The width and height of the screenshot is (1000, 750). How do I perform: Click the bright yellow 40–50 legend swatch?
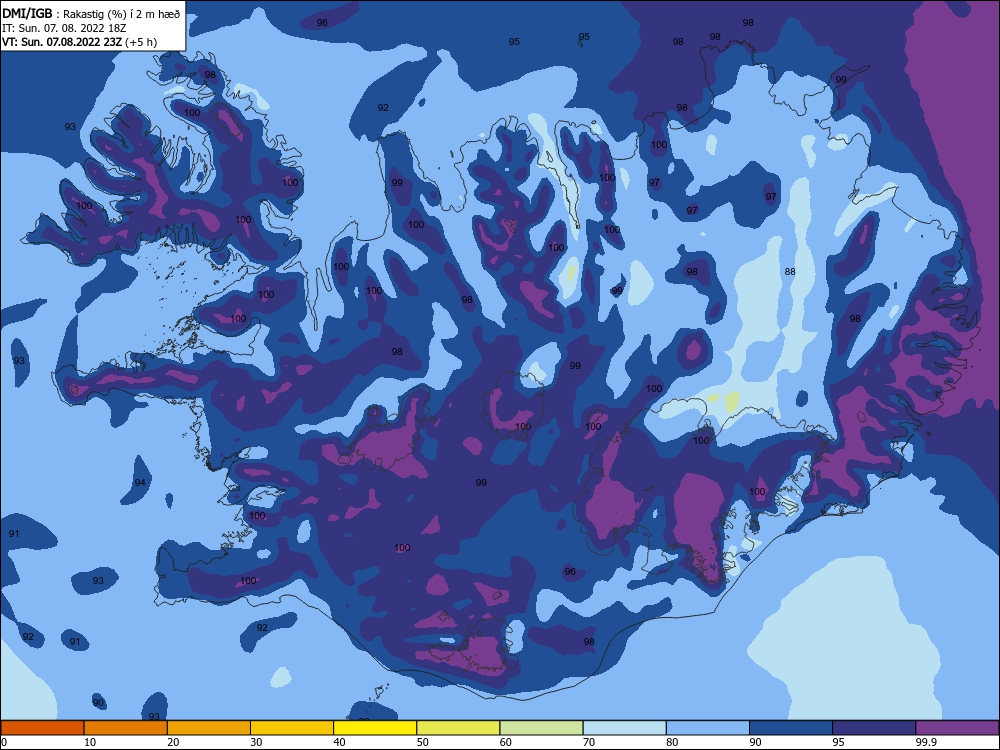point(375,728)
